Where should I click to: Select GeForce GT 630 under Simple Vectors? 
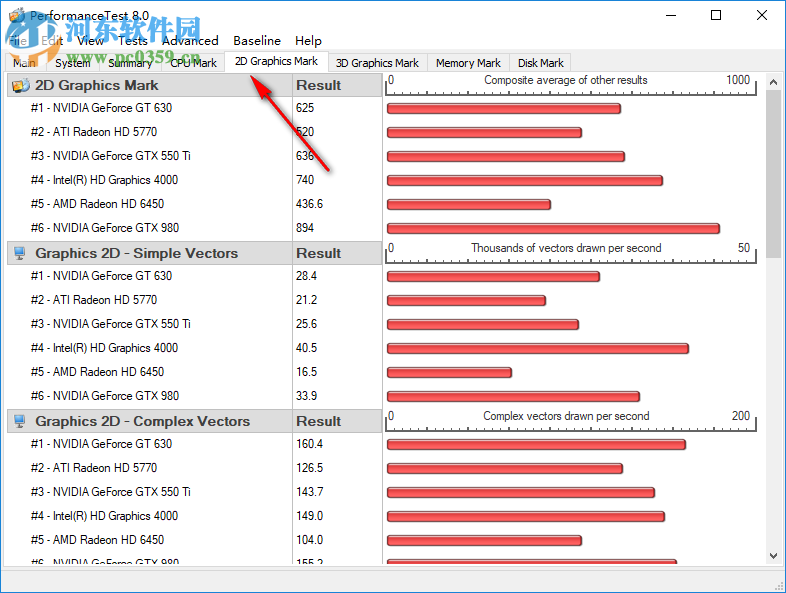(101, 276)
